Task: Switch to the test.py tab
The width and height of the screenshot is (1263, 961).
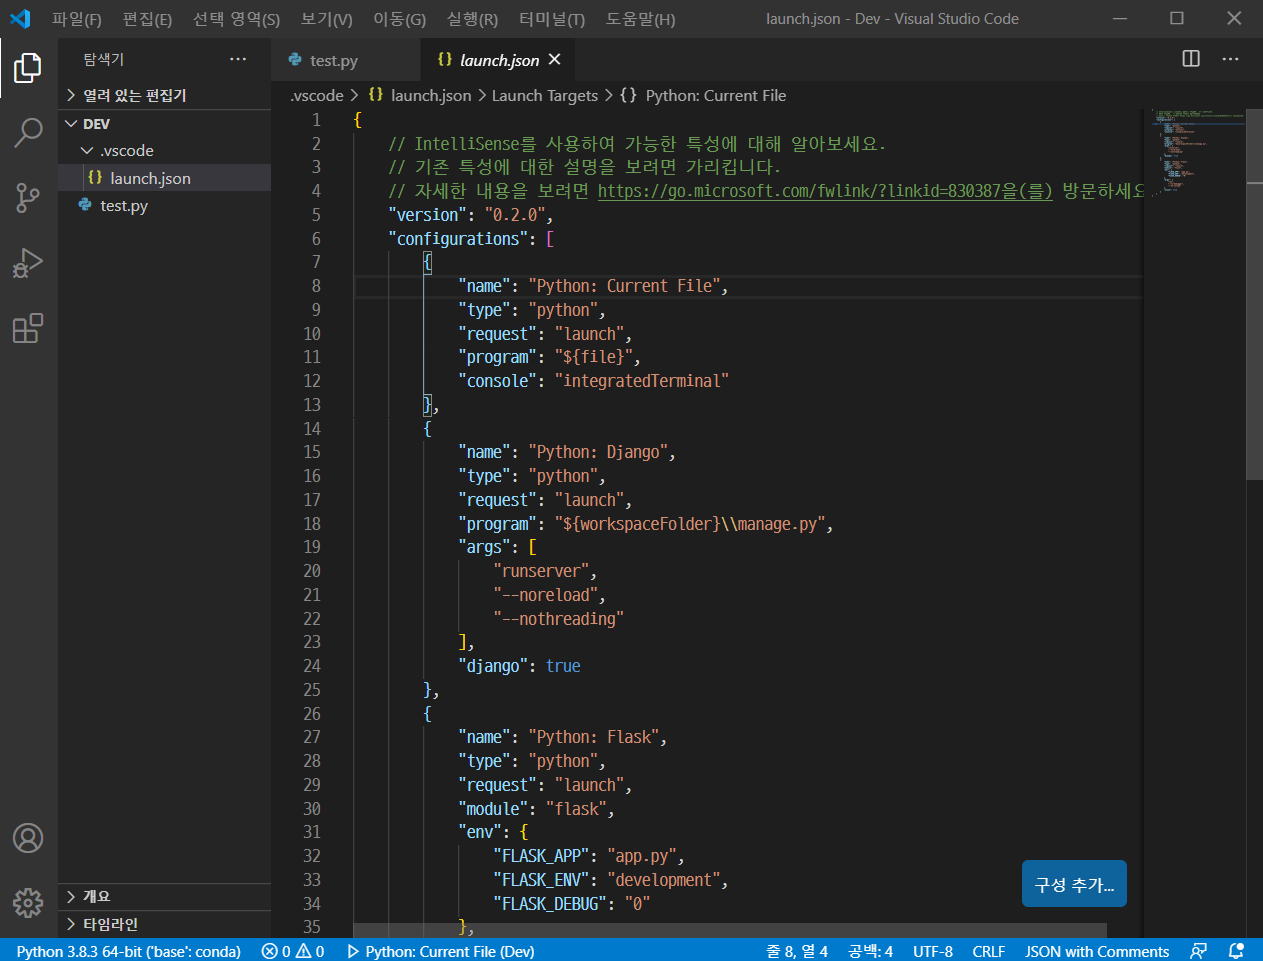Action: [333, 59]
